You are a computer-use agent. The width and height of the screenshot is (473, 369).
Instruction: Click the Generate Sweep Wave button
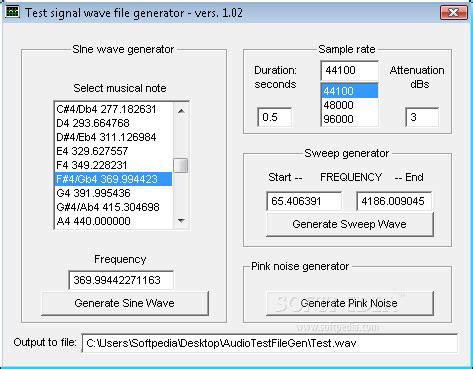pos(350,224)
